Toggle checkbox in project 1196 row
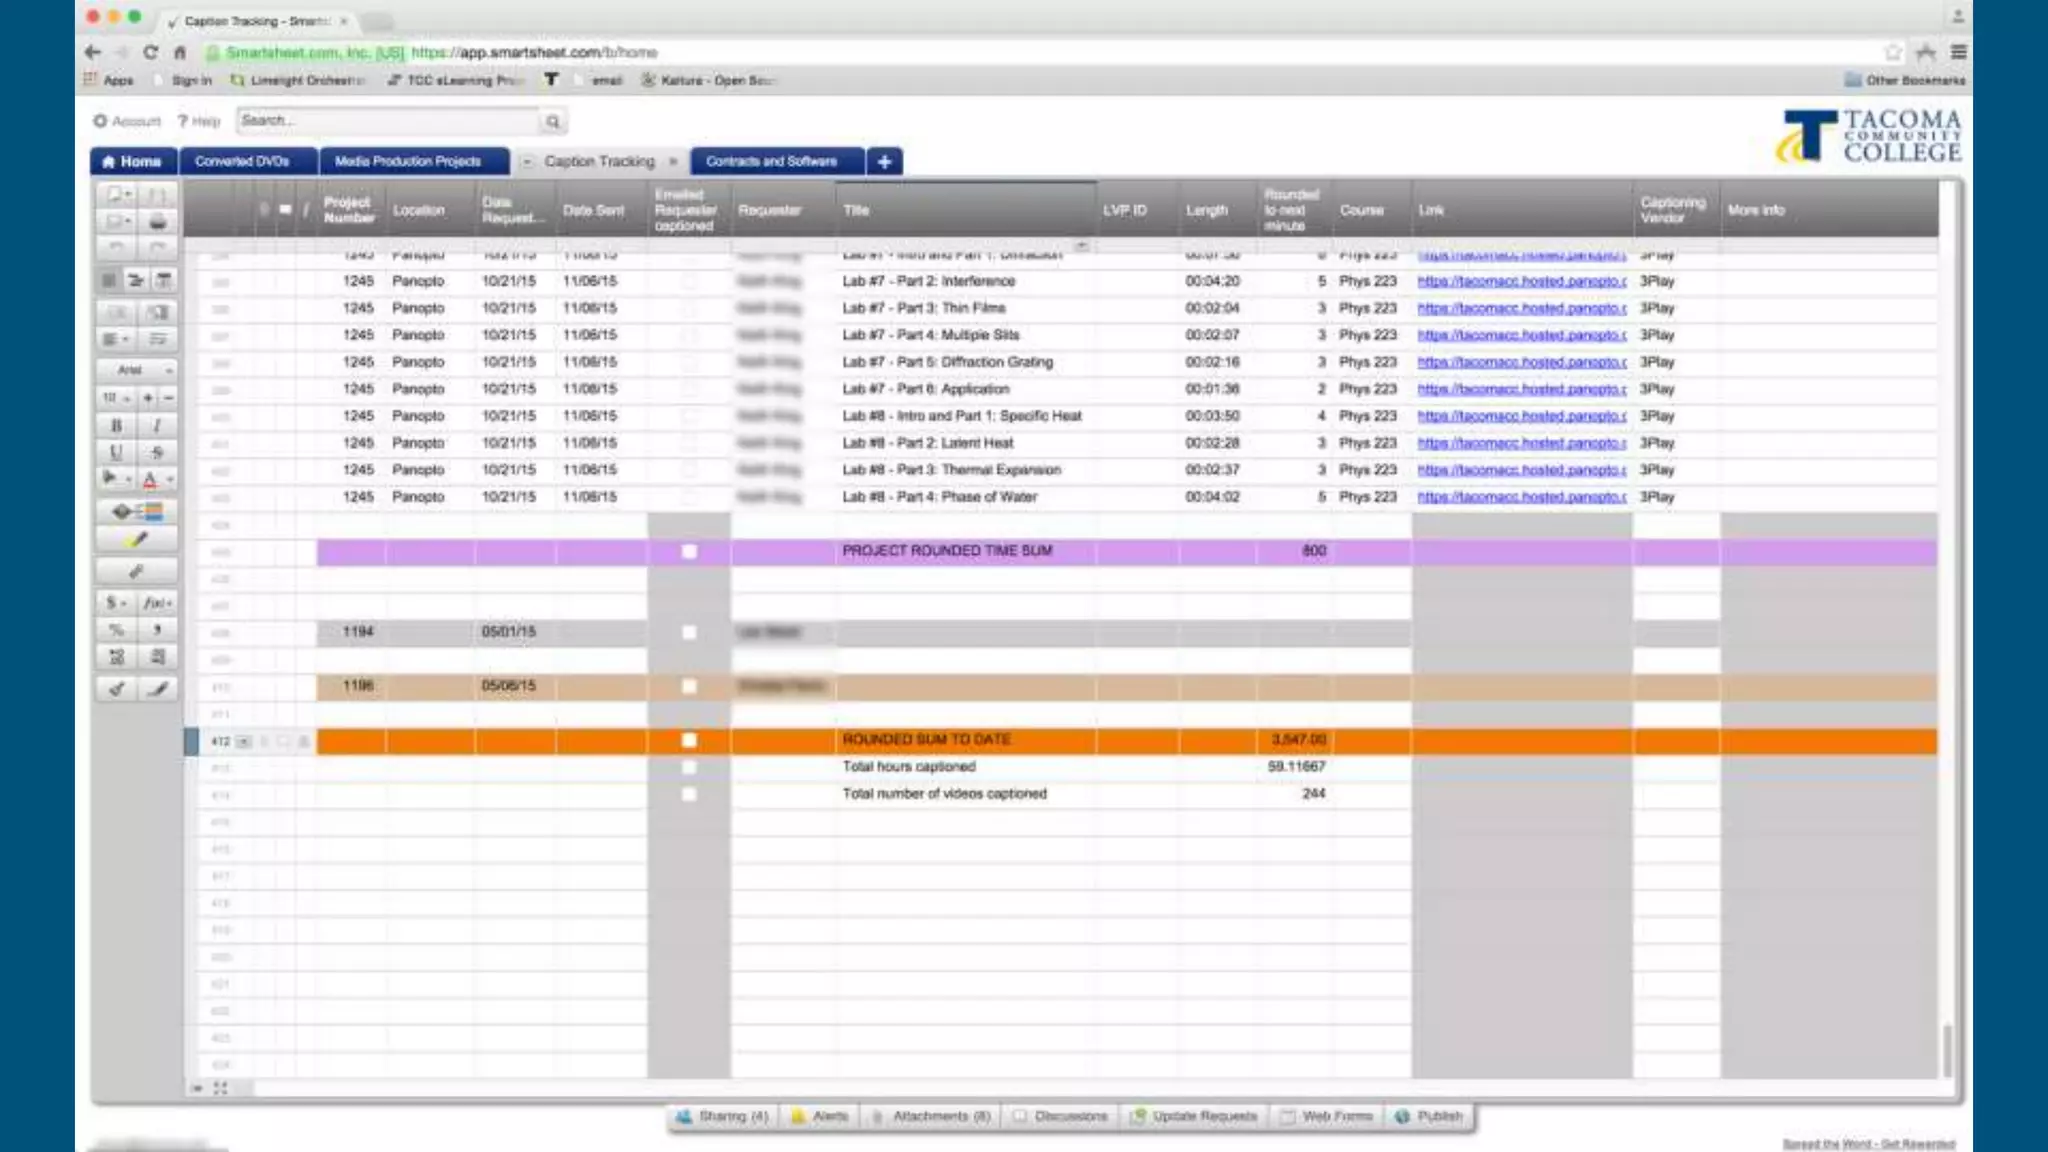Viewport: 2048px width, 1152px height. (x=689, y=686)
